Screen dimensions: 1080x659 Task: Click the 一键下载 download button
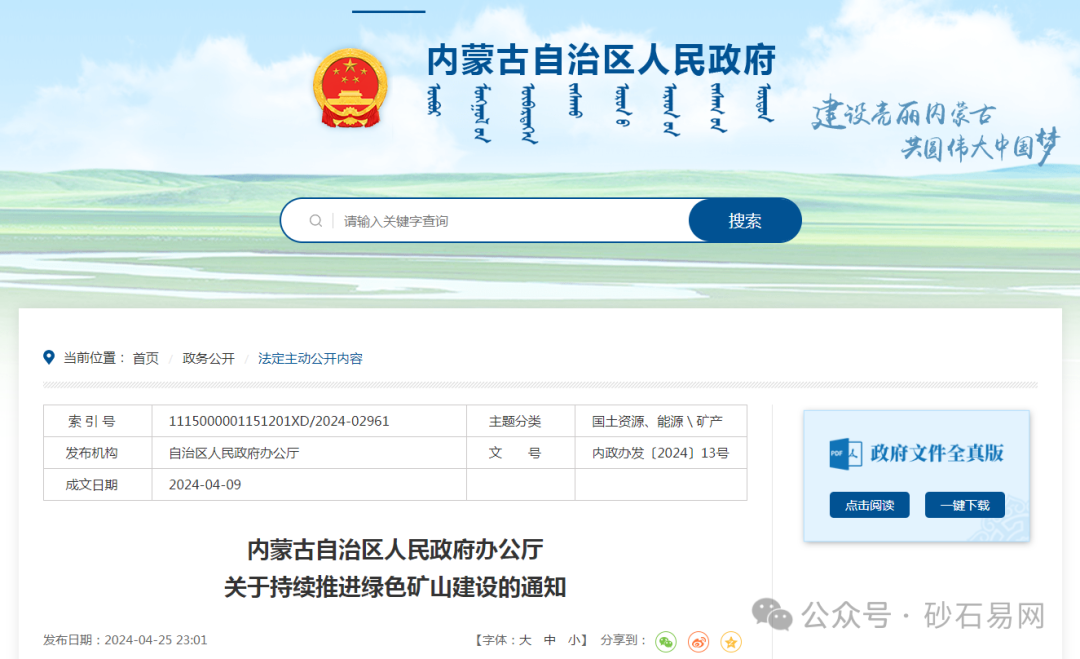click(963, 505)
